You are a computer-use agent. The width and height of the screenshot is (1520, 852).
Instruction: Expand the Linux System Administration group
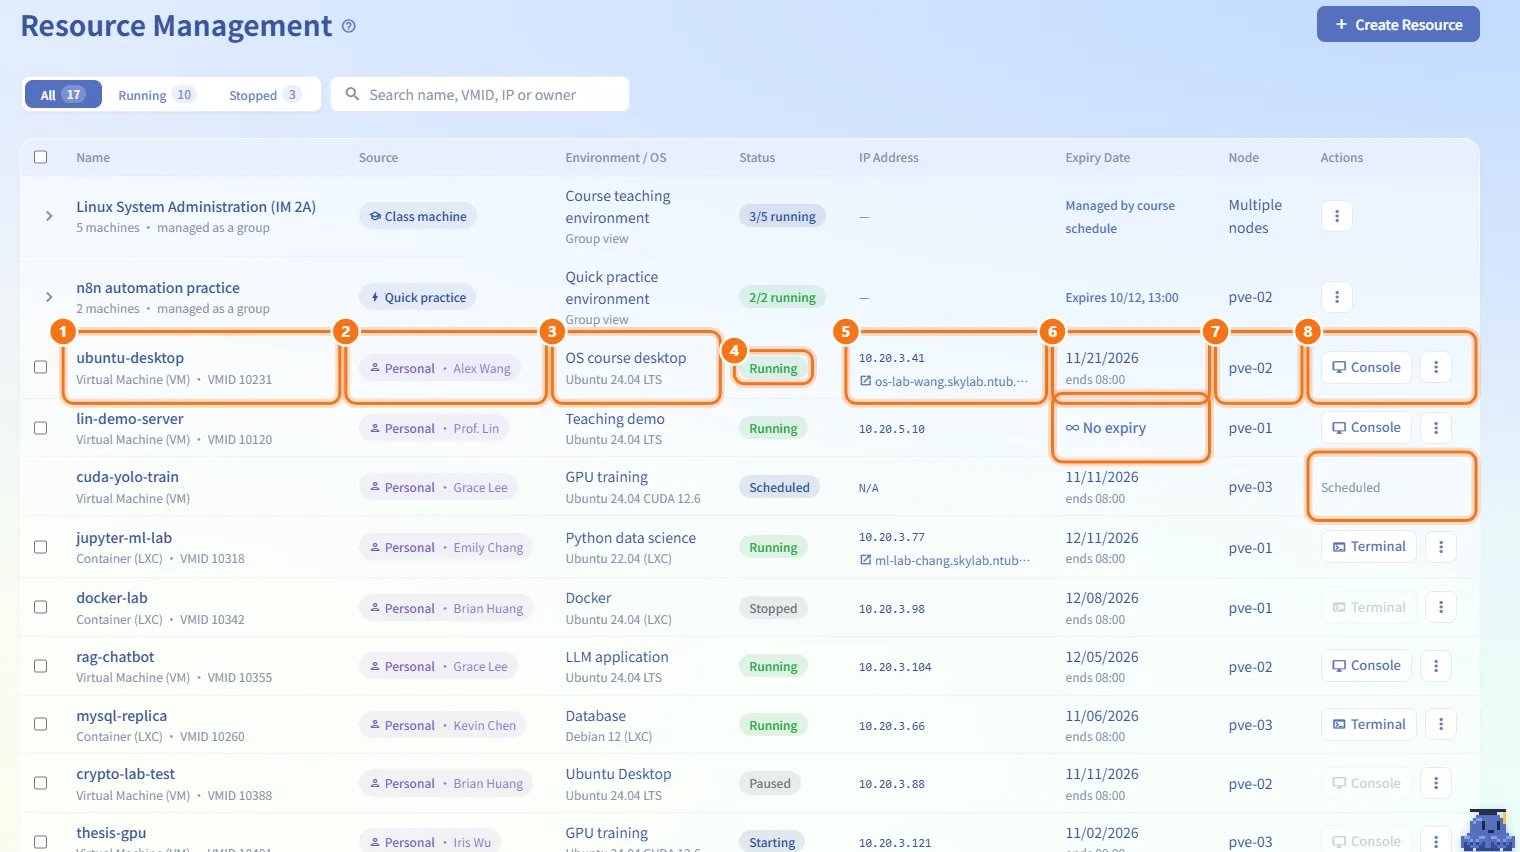[x=48, y=216]
